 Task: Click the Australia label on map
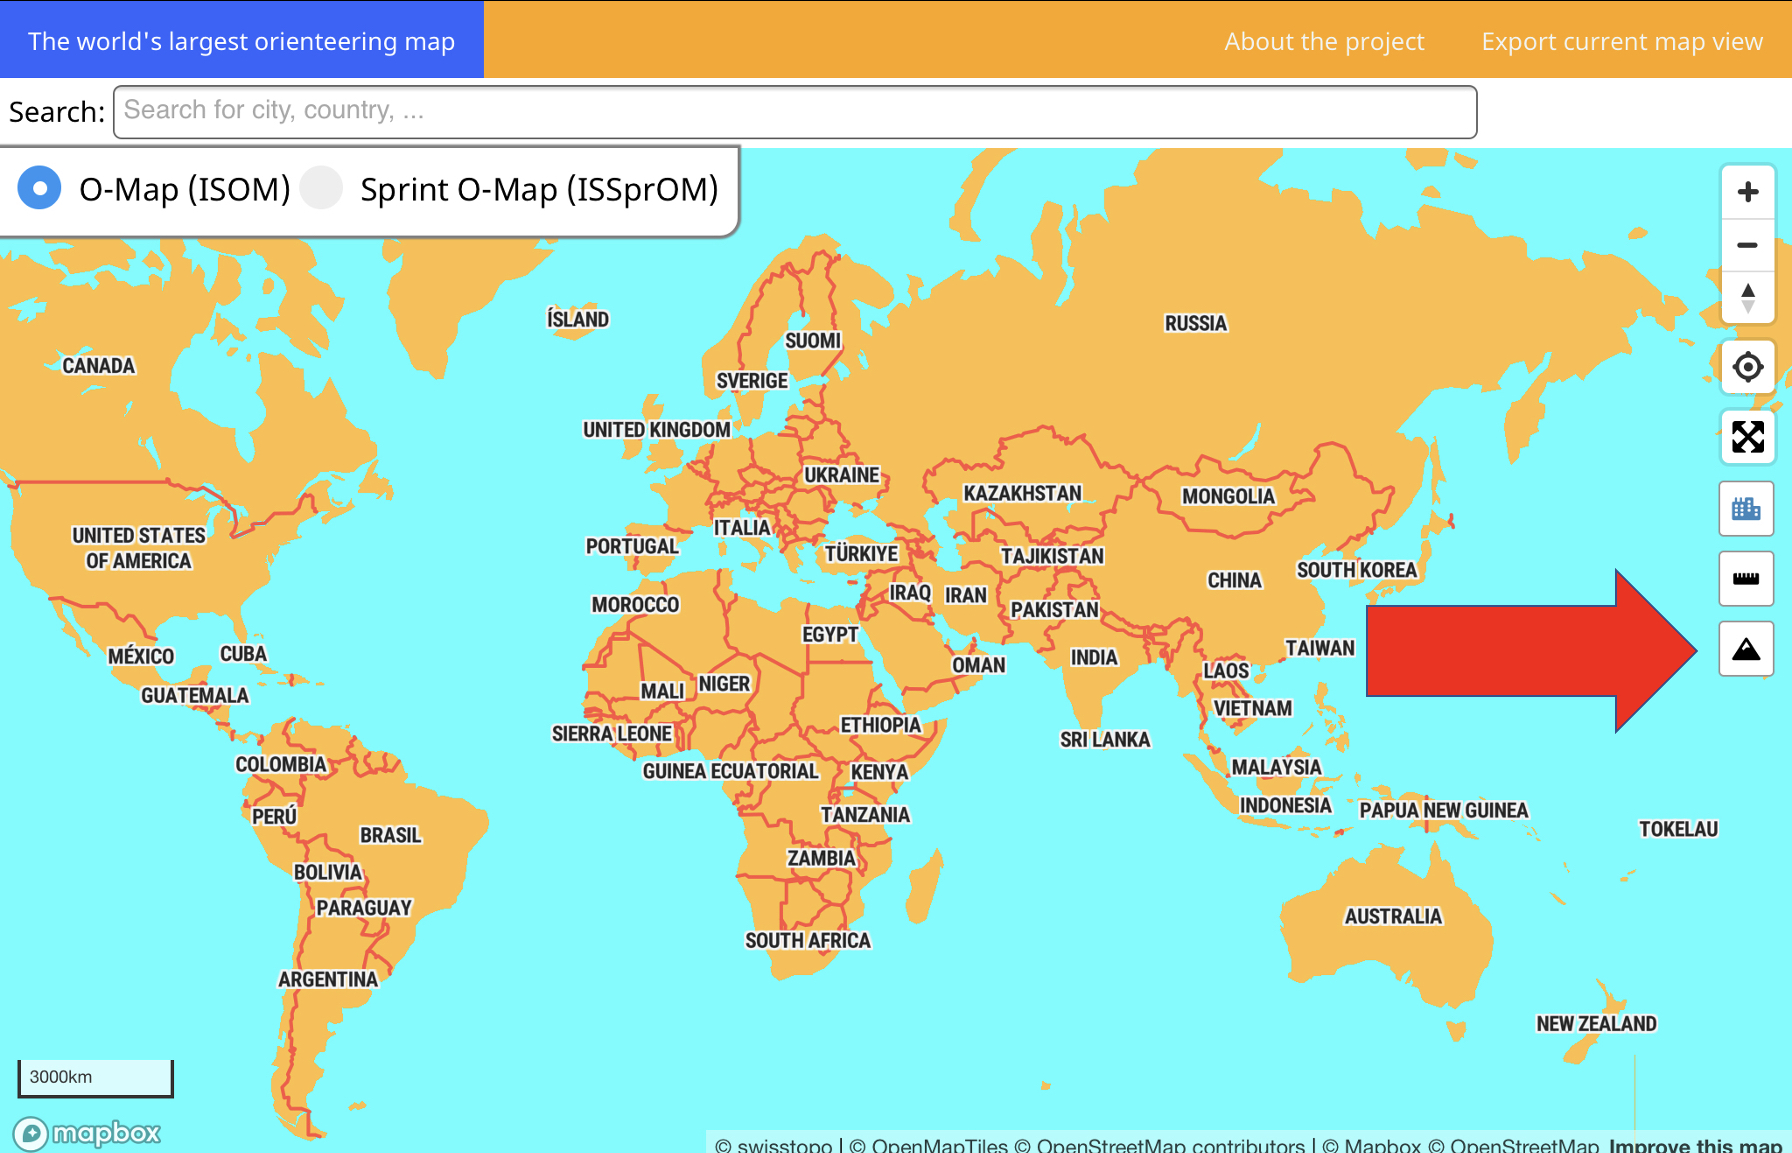(x=1392, y=916)
